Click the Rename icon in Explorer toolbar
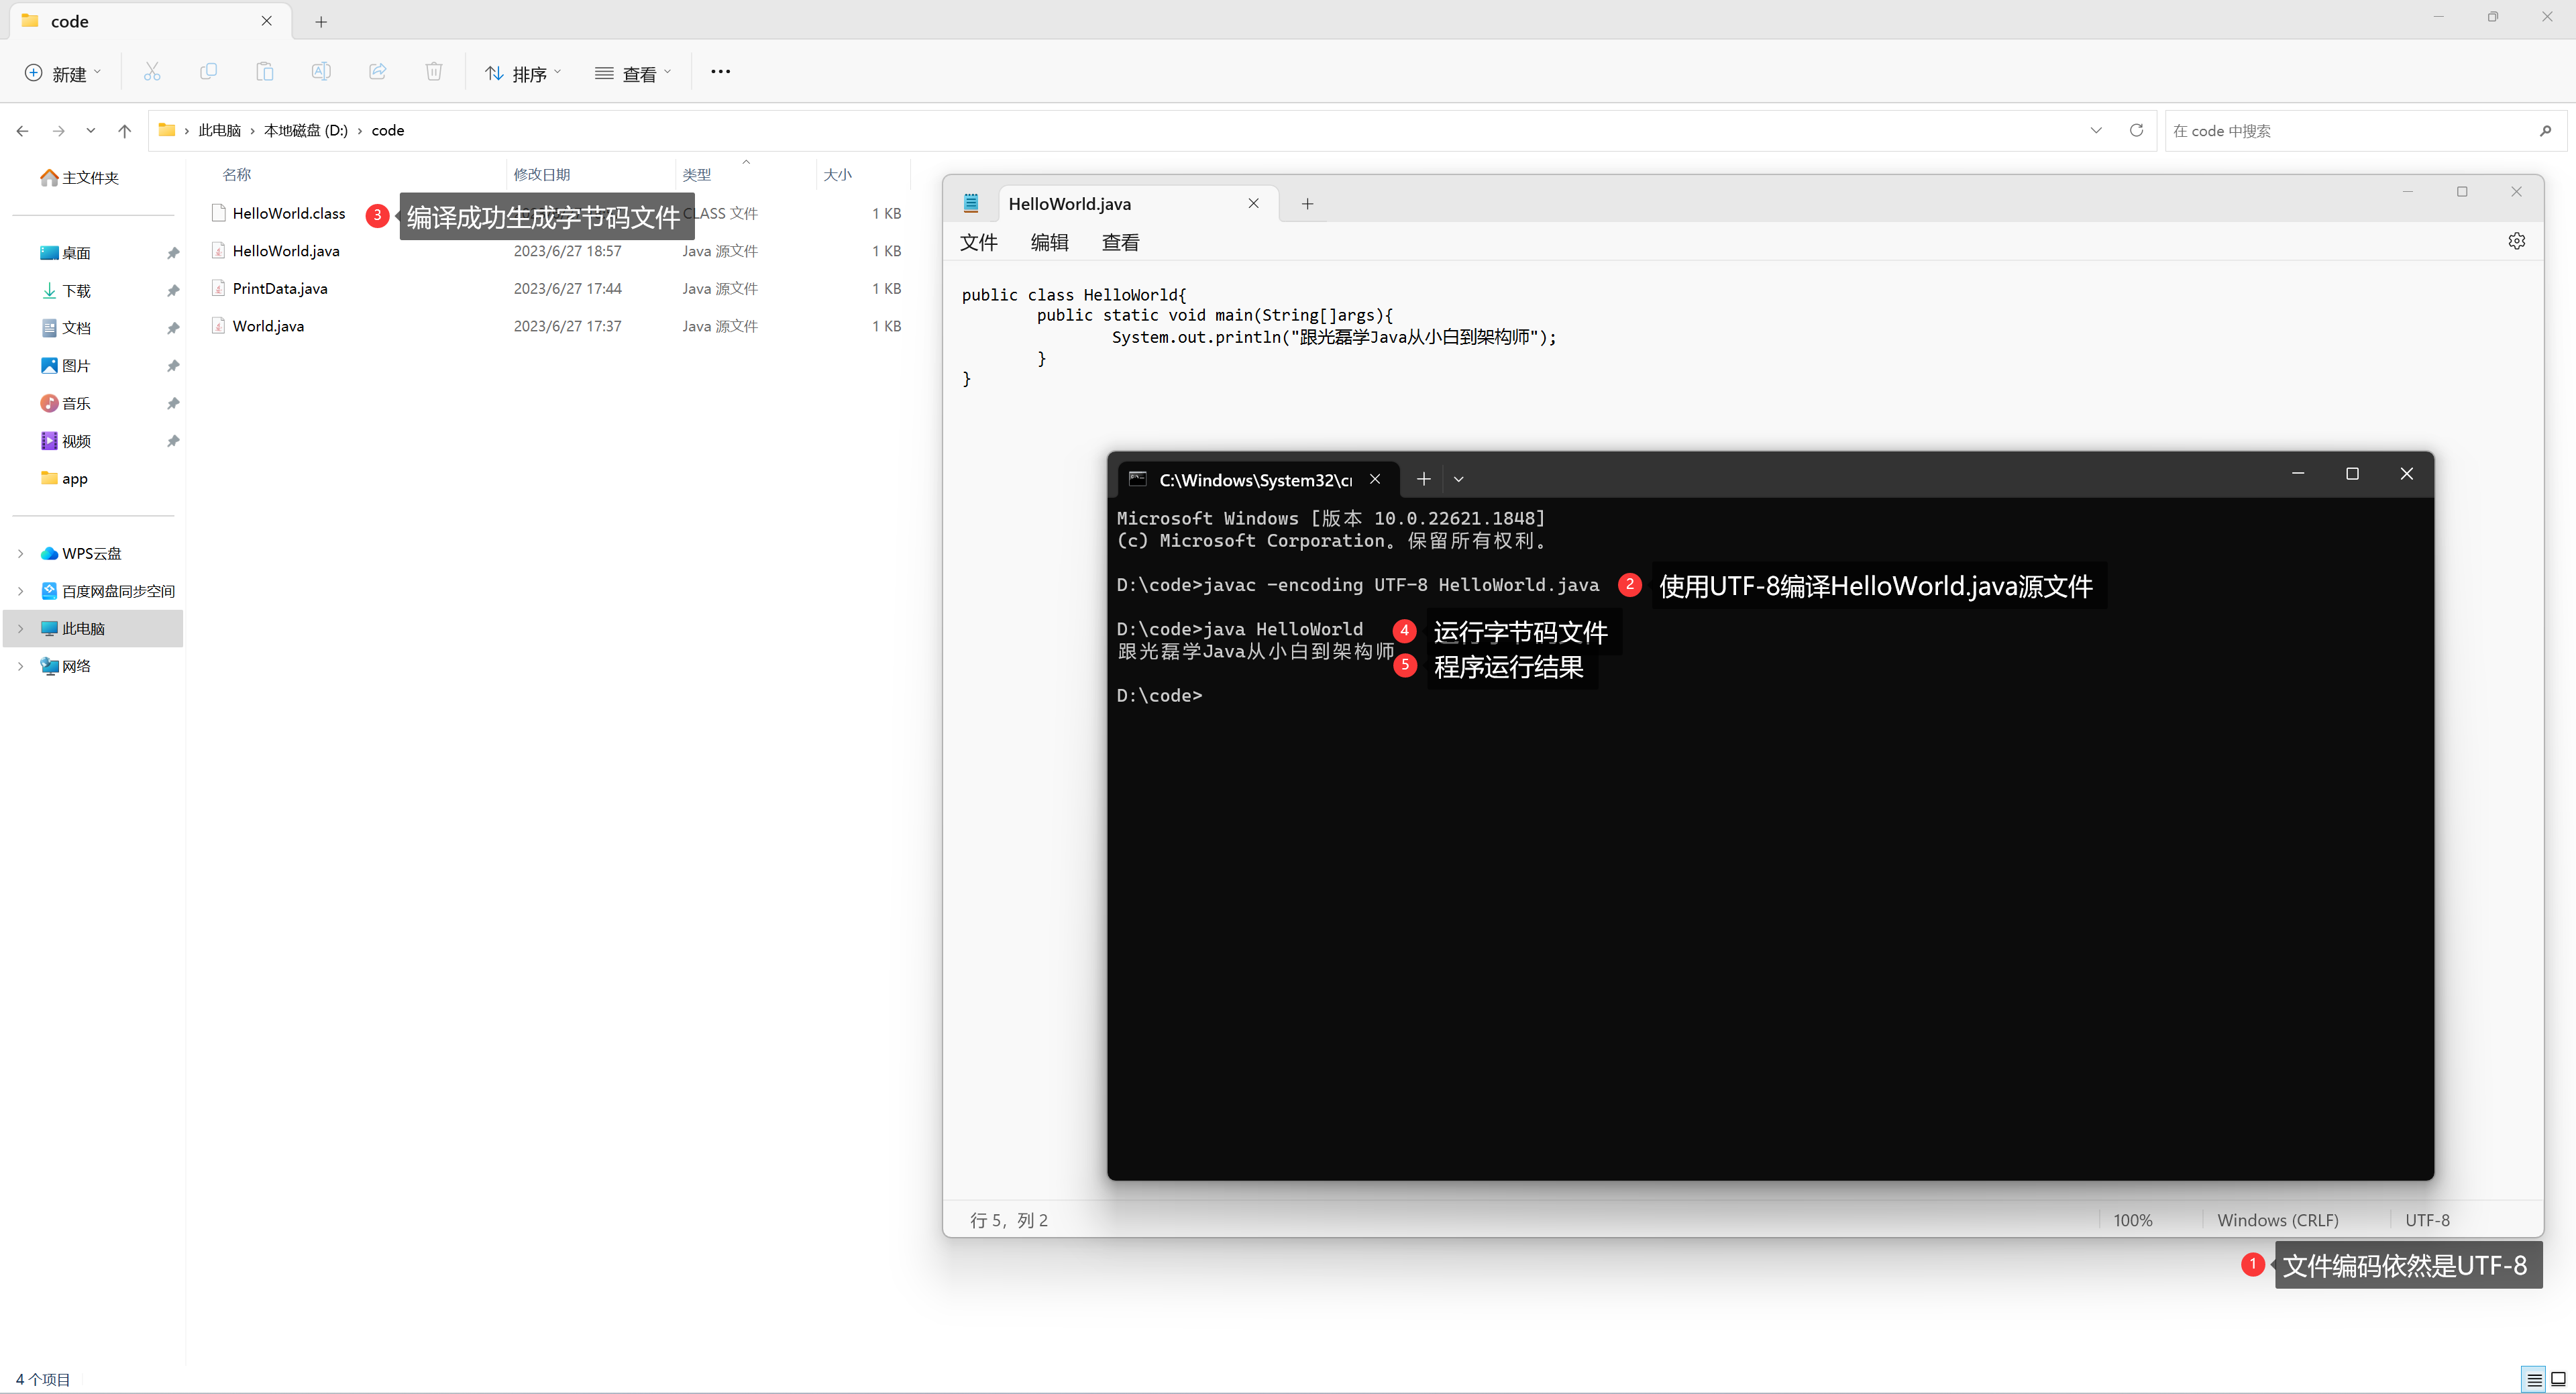Viewport: 2576px width, 1394px height. click(x=321, y=72)
